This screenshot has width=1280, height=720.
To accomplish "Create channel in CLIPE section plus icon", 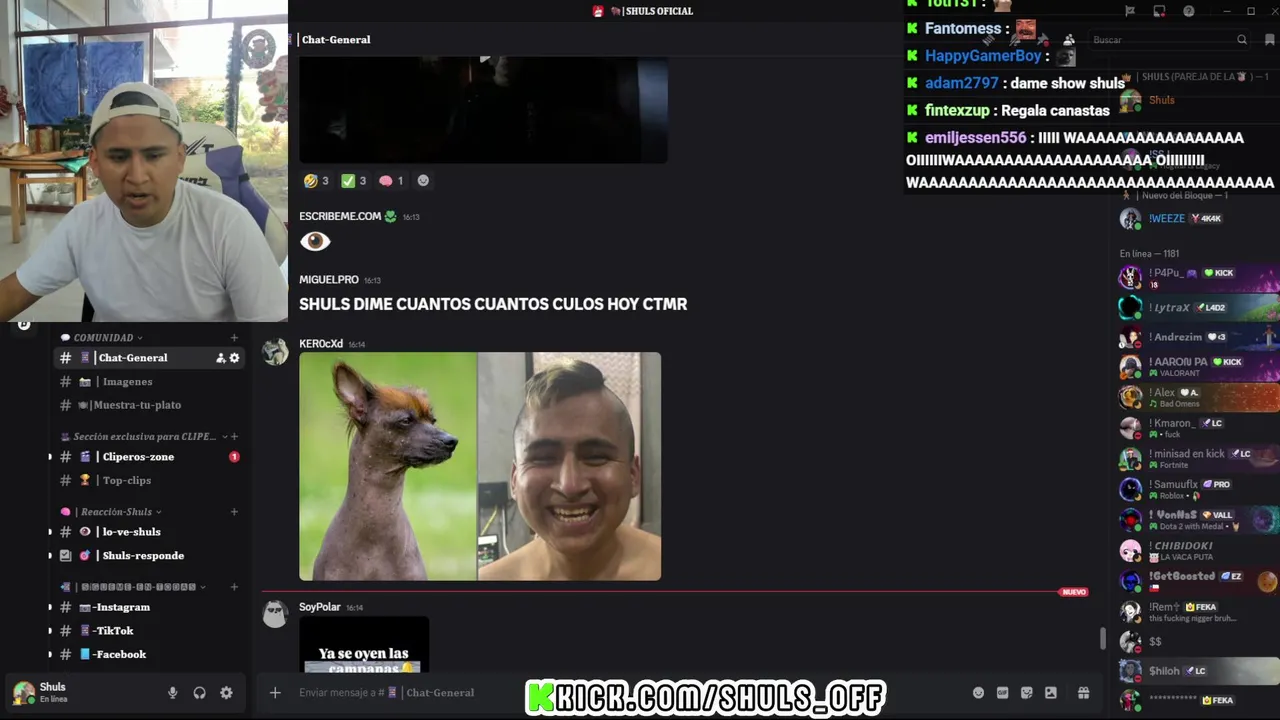I will [234, 437].
